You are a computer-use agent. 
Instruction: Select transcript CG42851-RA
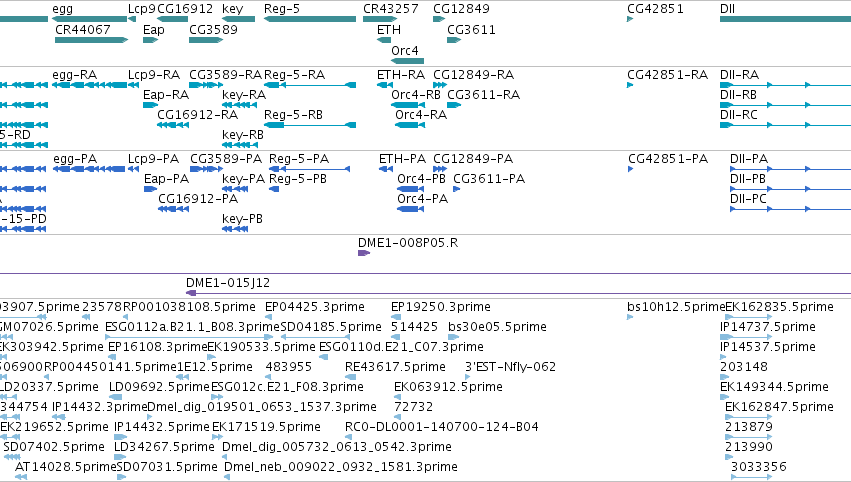(668, 75)
